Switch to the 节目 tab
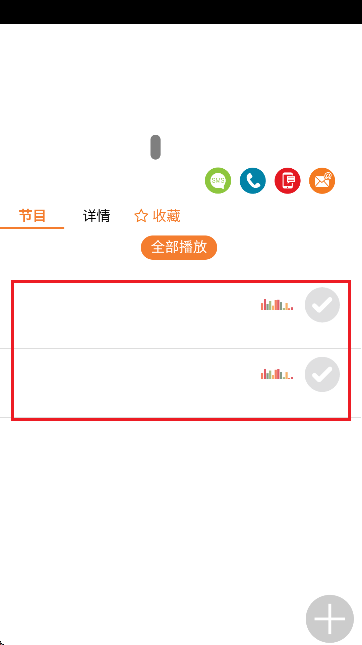The image size is (362, 645). 32,216
